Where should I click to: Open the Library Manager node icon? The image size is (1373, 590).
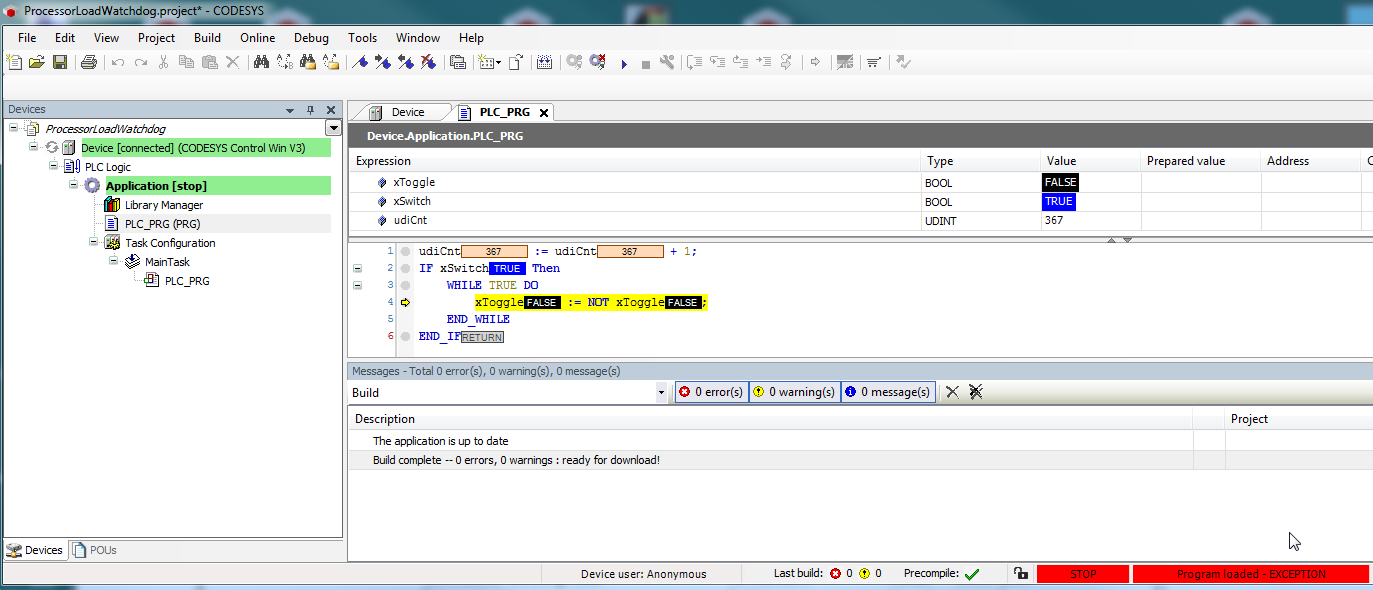coord(112,205)
